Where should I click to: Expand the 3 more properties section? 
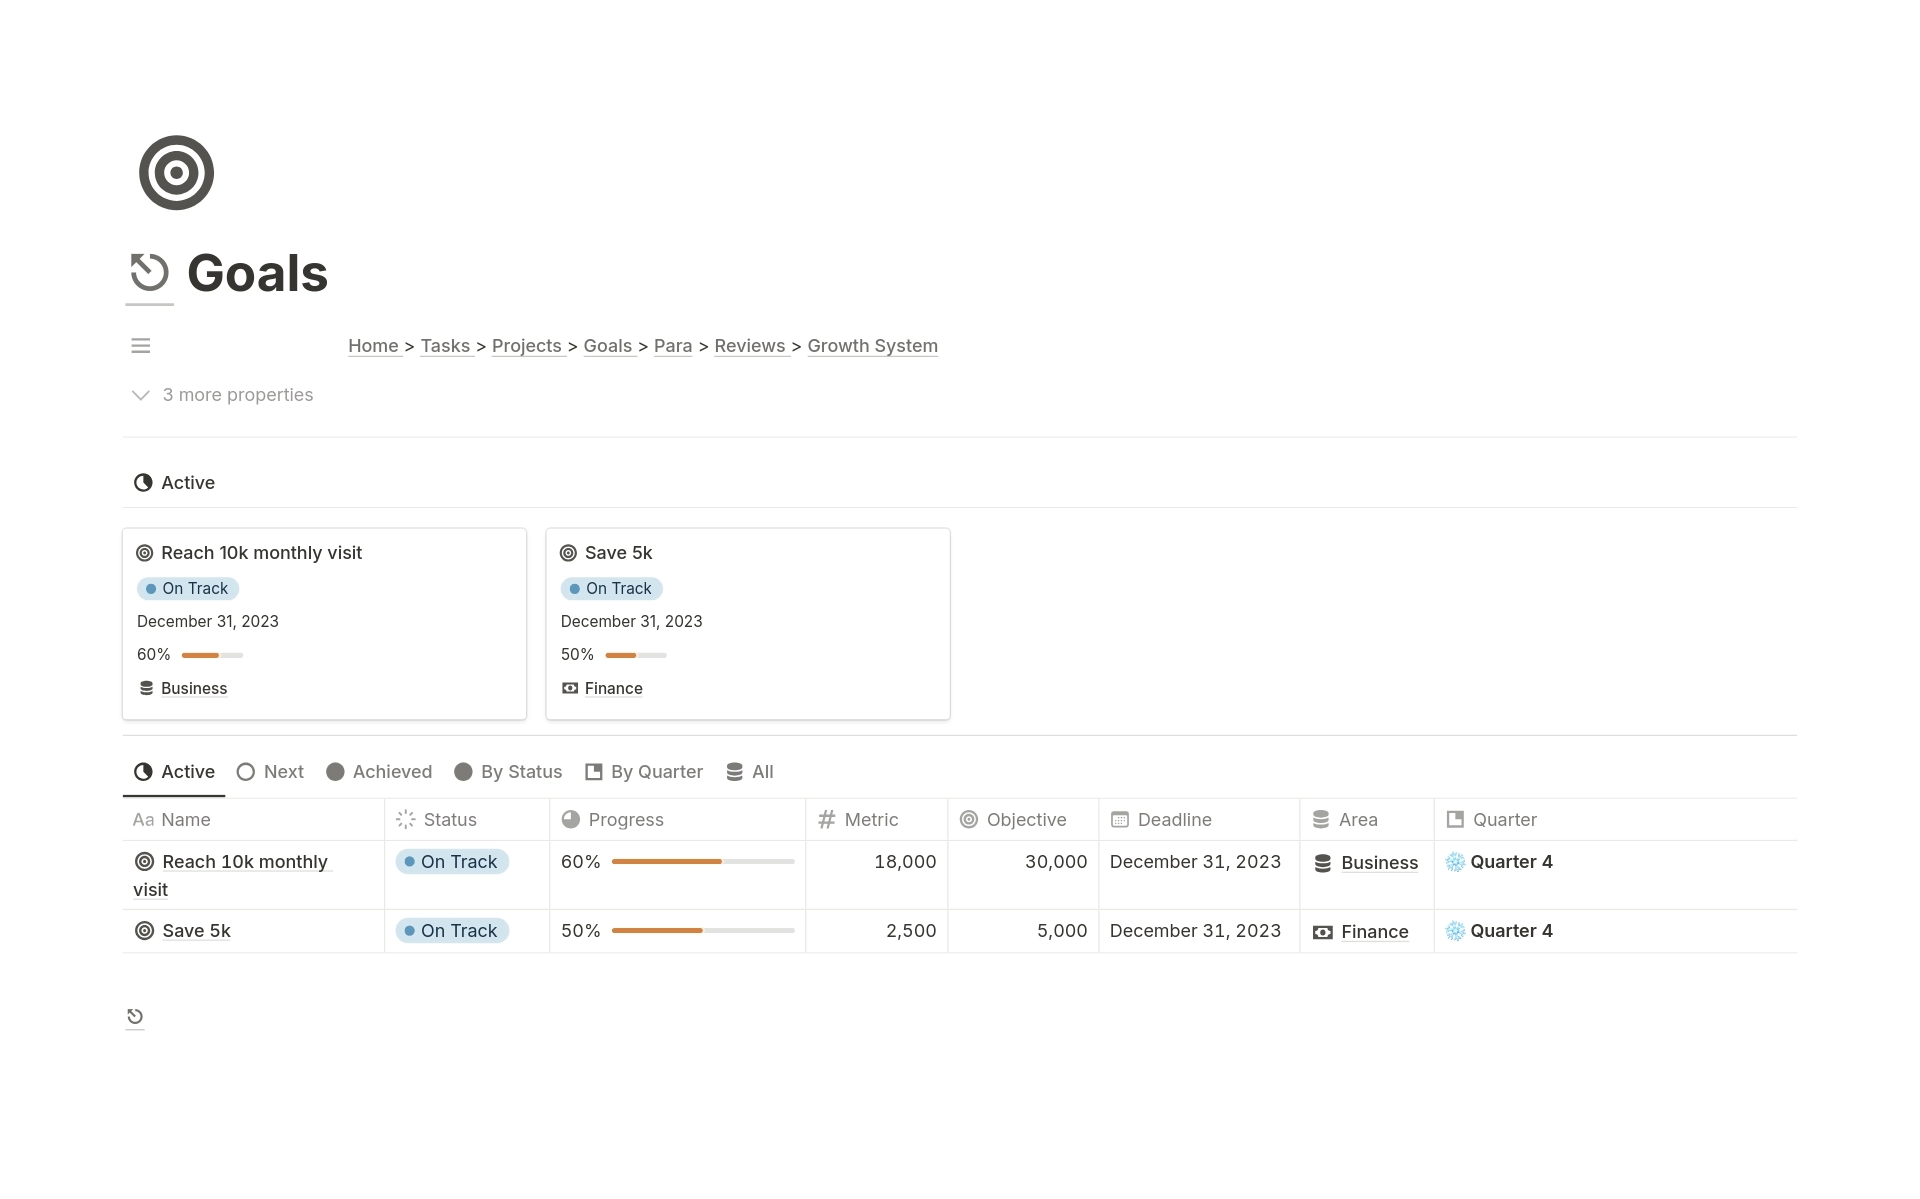click(x=221, y=394)
